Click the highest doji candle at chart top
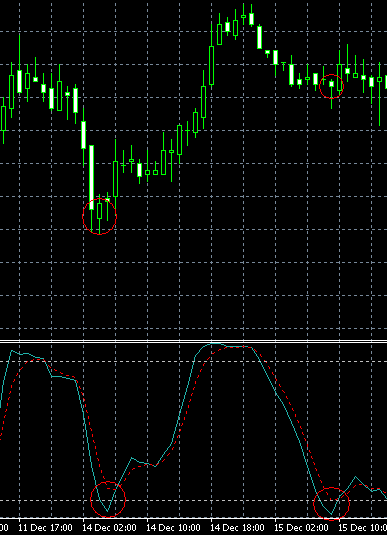The width and height of the screenshot is (387, 535). coord(244,16)
